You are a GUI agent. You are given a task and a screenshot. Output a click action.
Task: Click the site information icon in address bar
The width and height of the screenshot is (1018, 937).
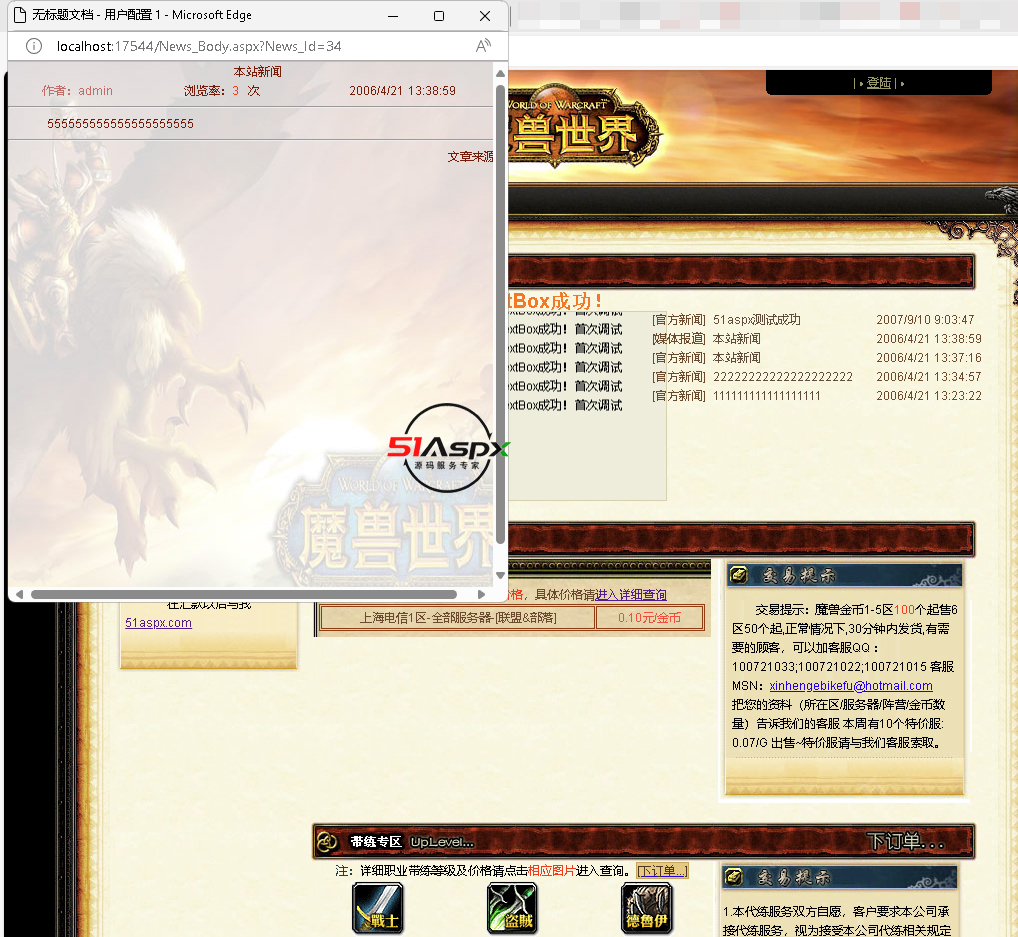click(x=34, y=46)
